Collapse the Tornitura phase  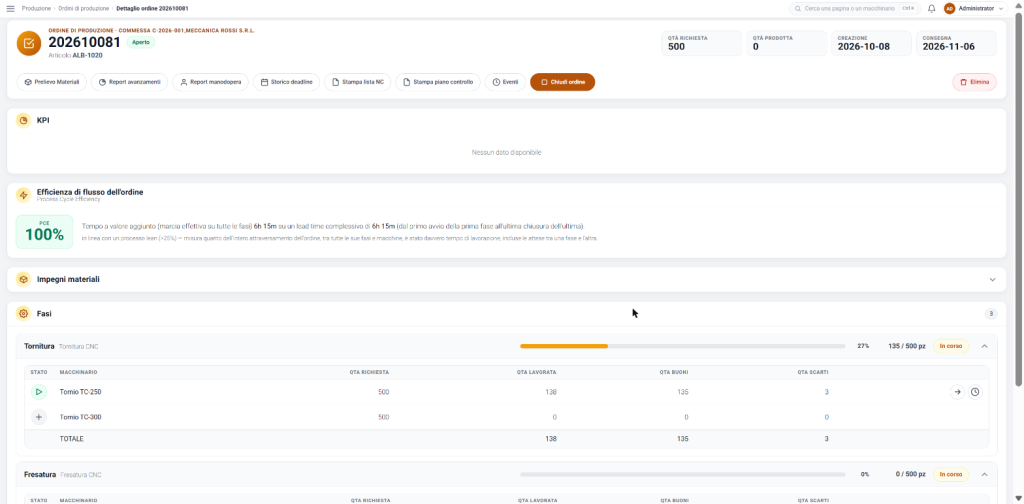point(984,346)
